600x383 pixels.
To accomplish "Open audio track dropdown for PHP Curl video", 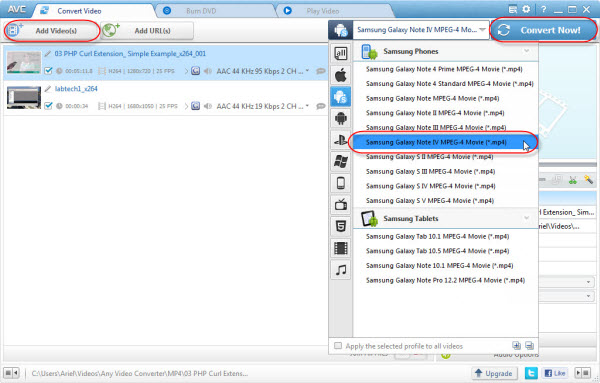I will pyautogui.click(x=307, y=71).
